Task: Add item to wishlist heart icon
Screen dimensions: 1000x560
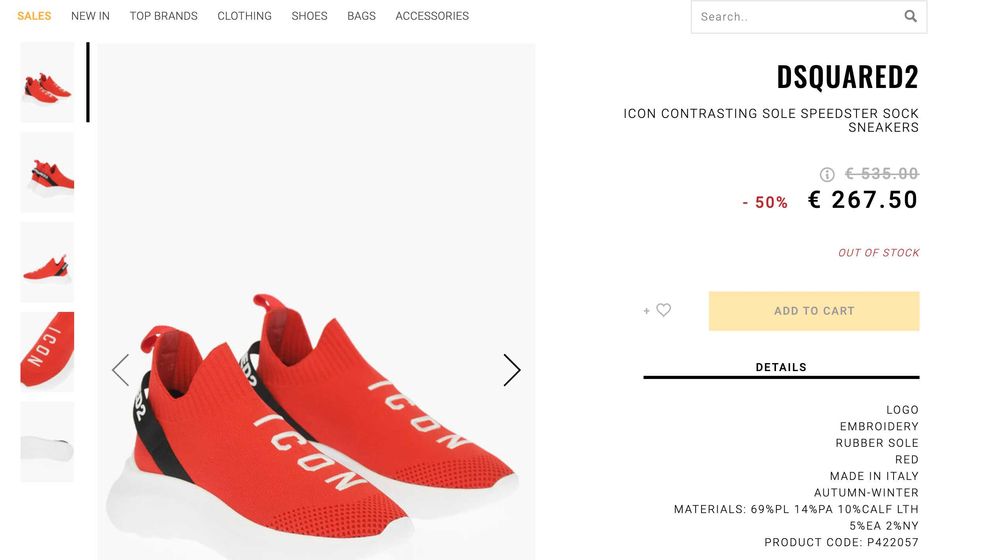Action: pyautogui.click(x=663, y=310)
